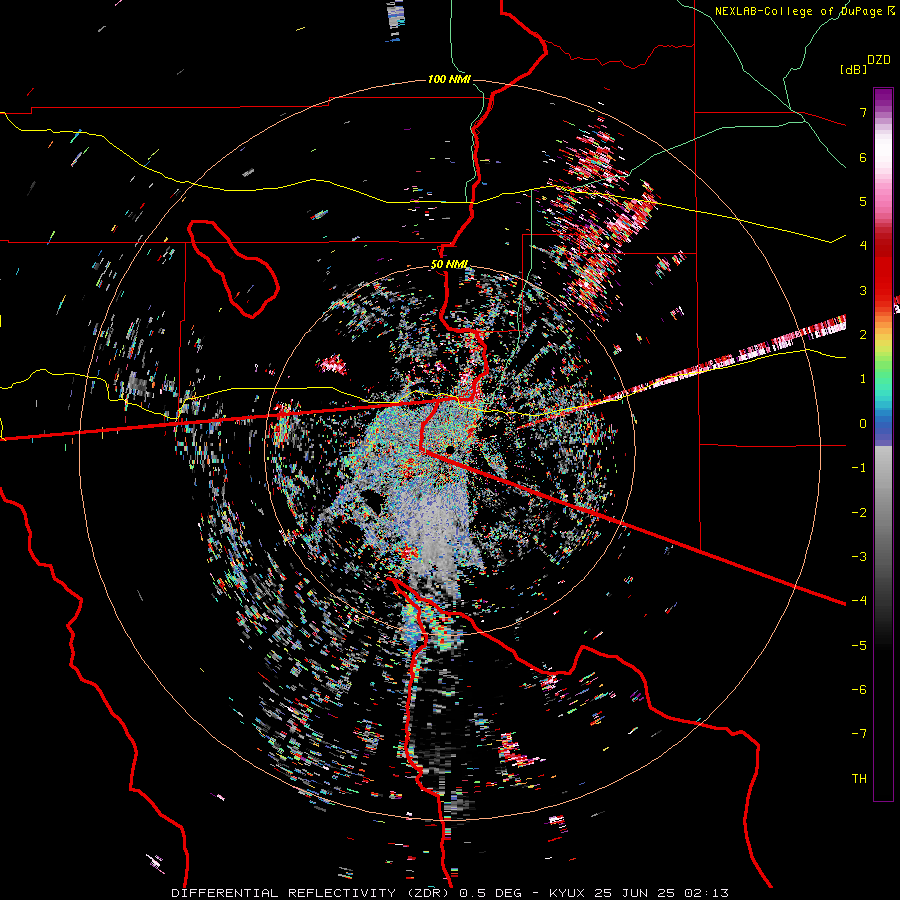Image resolution: width=900 pixels, height=900 pixels.
Task: Click the '0' value on color scale
Action: coord(863,424)
